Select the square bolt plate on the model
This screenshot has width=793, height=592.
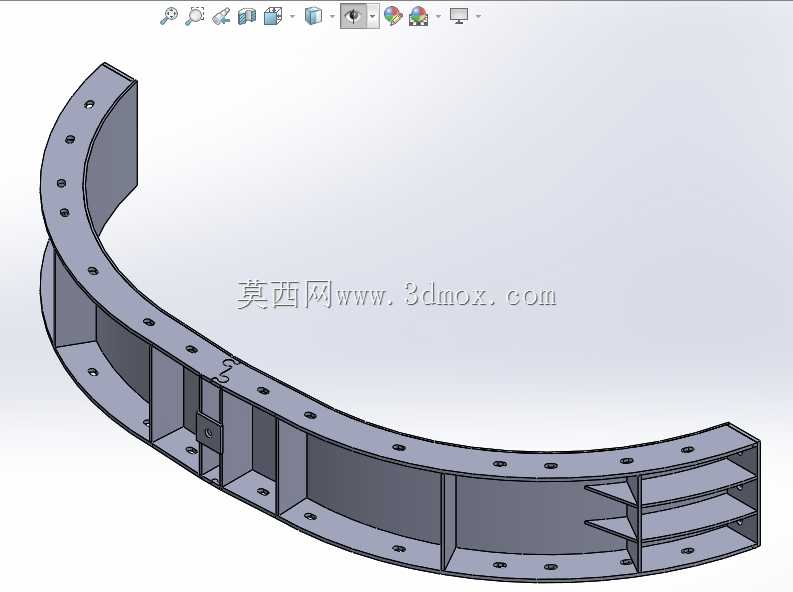tap(209, 432)
